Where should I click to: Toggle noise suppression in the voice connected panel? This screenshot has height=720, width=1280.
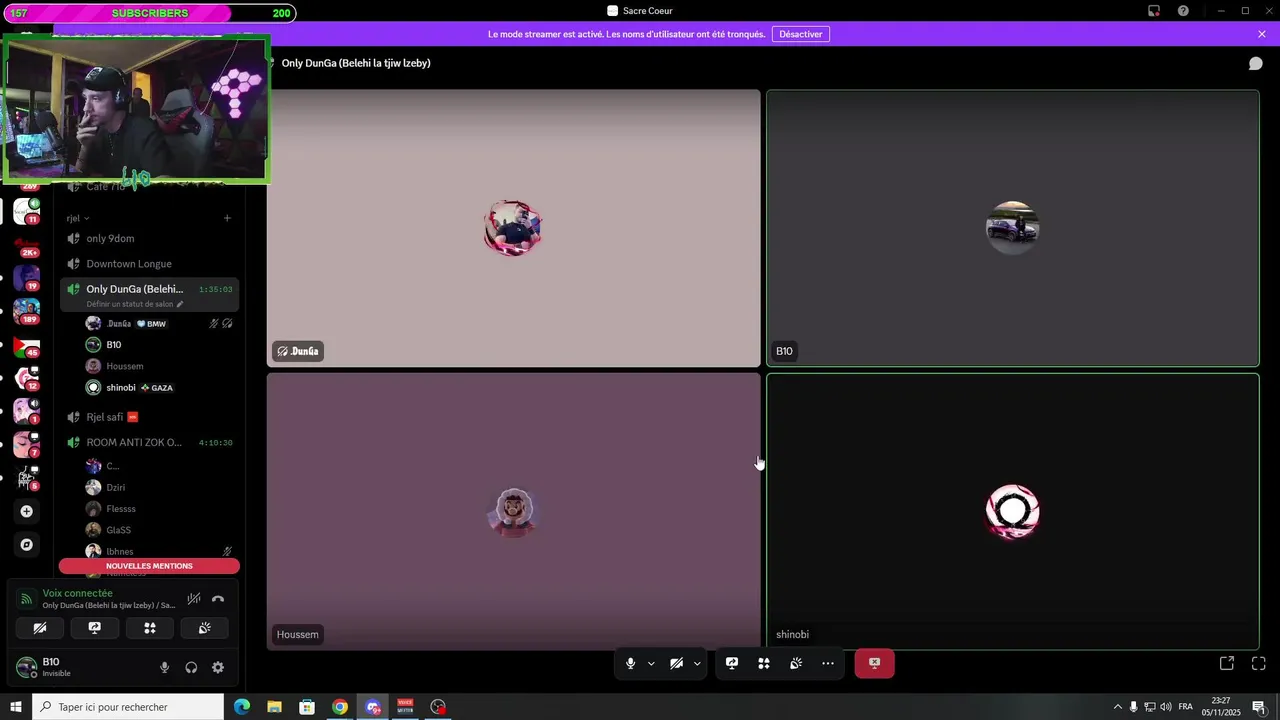[194, 599]
